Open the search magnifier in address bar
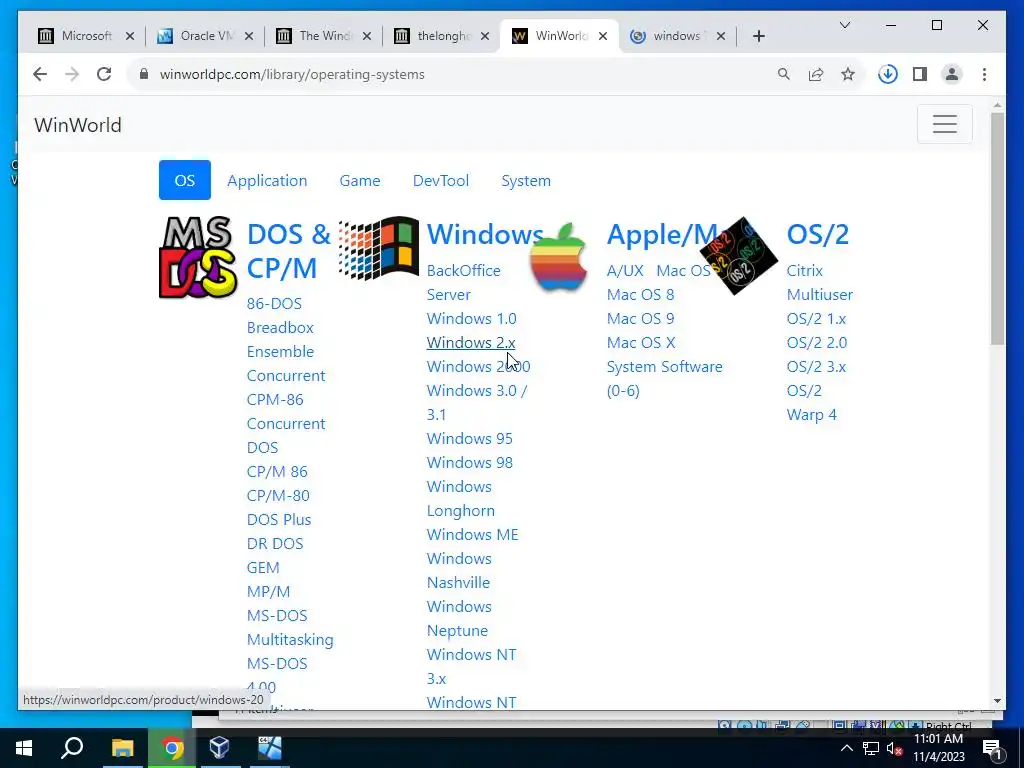The image size is (1024, 768). coord(784,74)
